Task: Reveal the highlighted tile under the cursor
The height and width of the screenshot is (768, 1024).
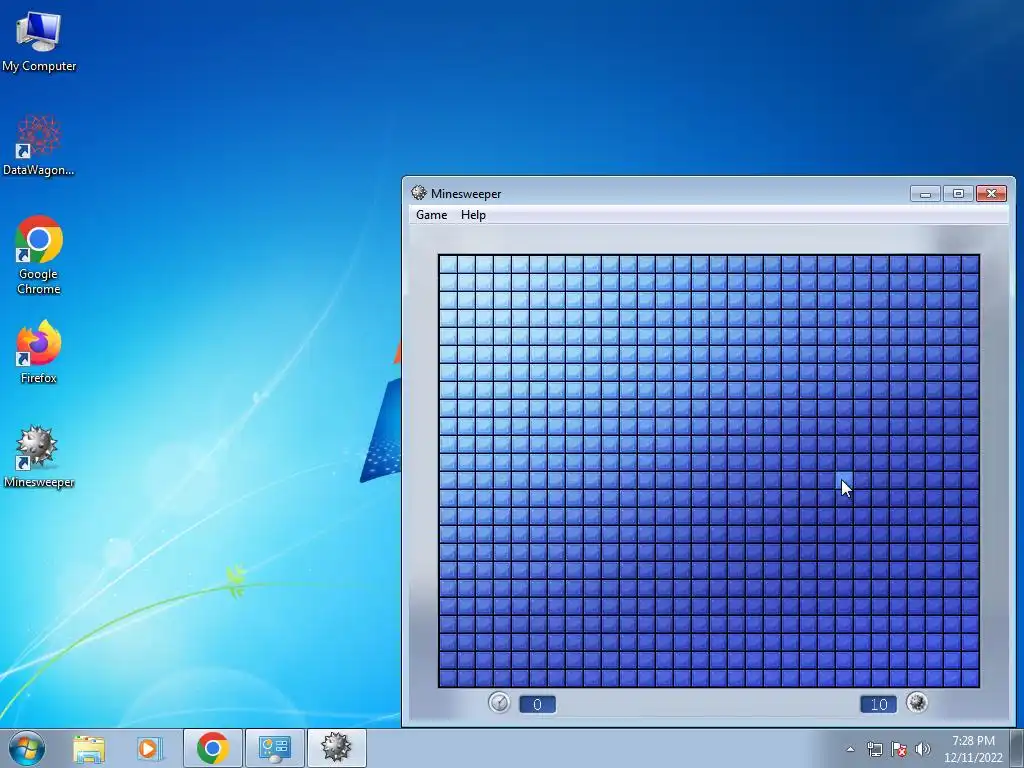Action: pyautogui.click(x=844, y=479)
